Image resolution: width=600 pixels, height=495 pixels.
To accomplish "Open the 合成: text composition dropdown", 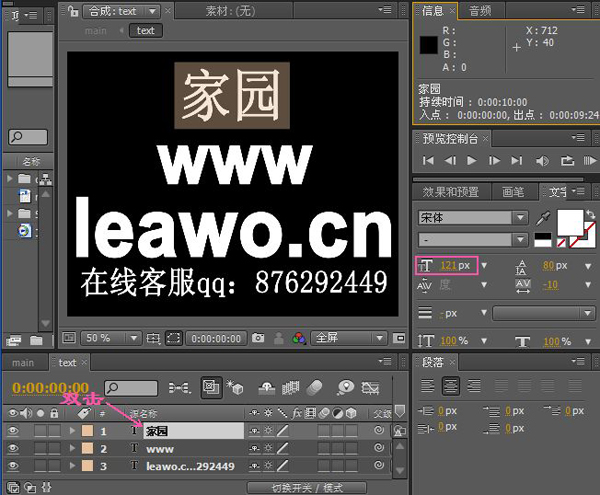I will [x=121, y=11].
